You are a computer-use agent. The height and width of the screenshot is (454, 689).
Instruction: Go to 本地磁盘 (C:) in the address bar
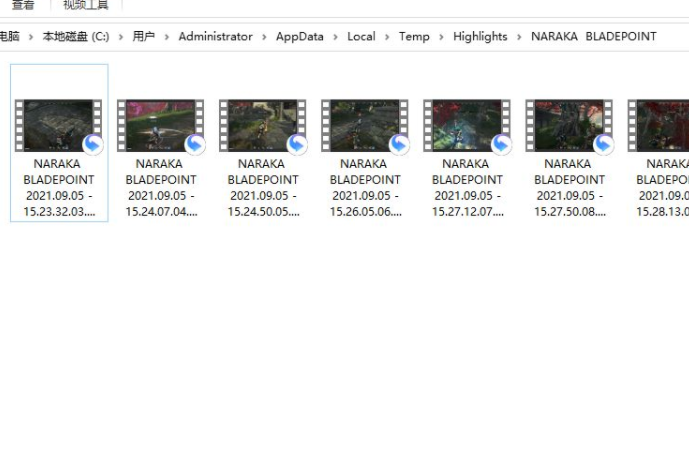coord(76,36)
